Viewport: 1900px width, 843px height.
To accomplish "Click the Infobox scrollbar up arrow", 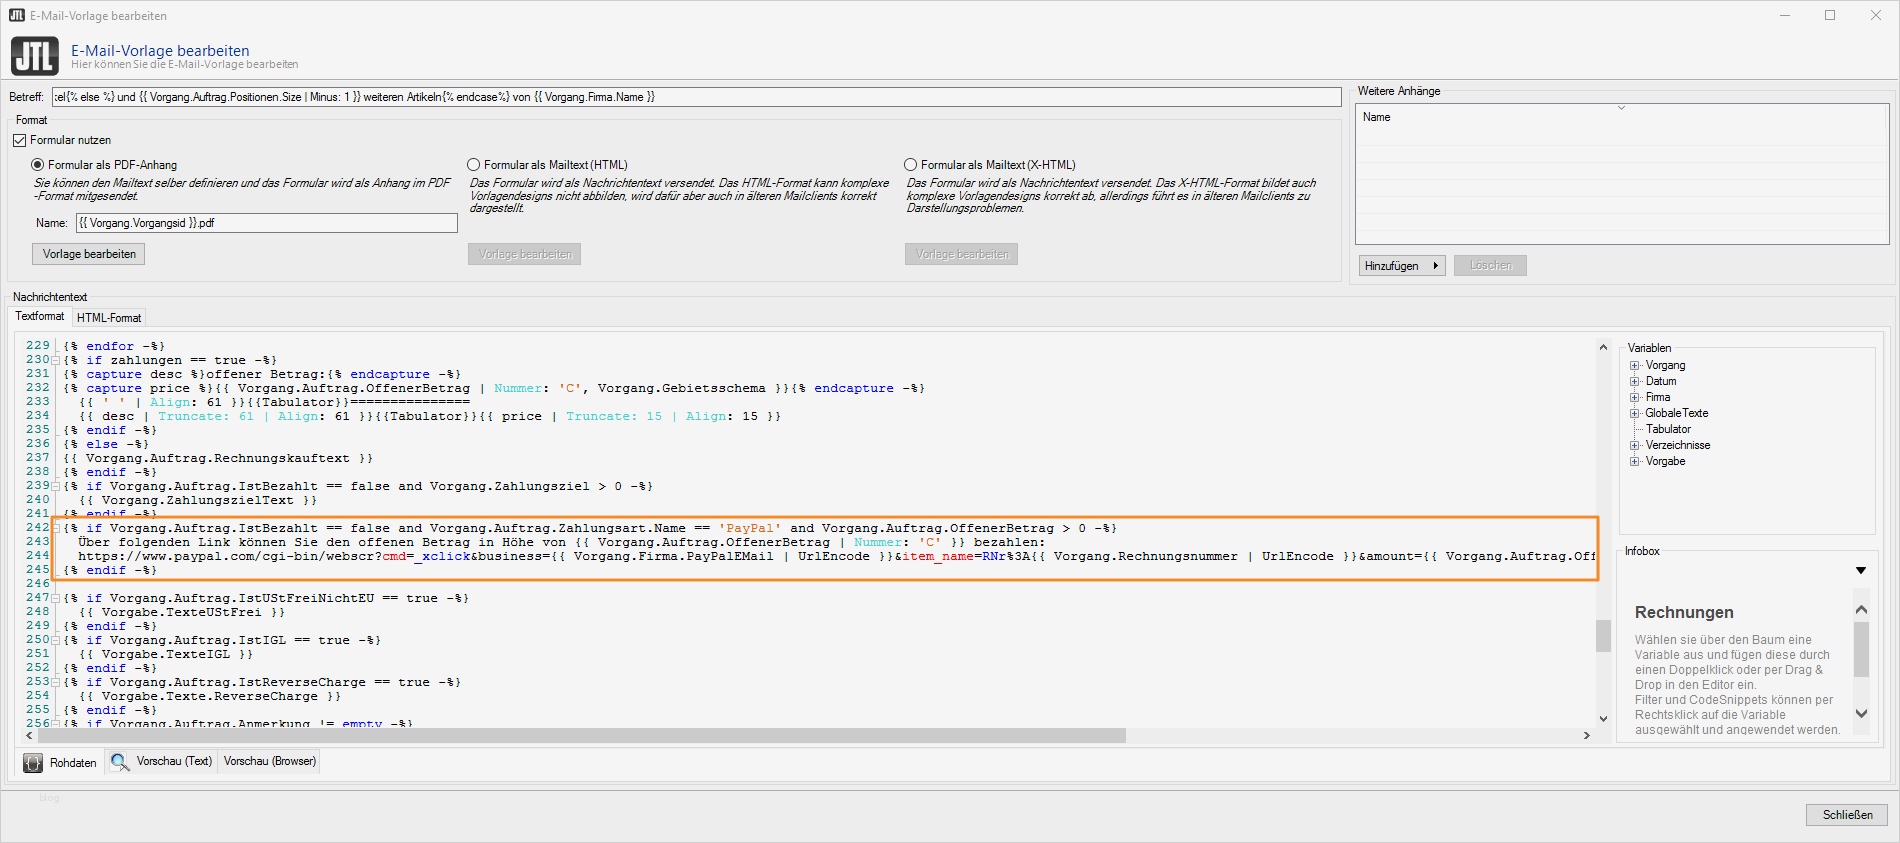I will click(1861, 609).
